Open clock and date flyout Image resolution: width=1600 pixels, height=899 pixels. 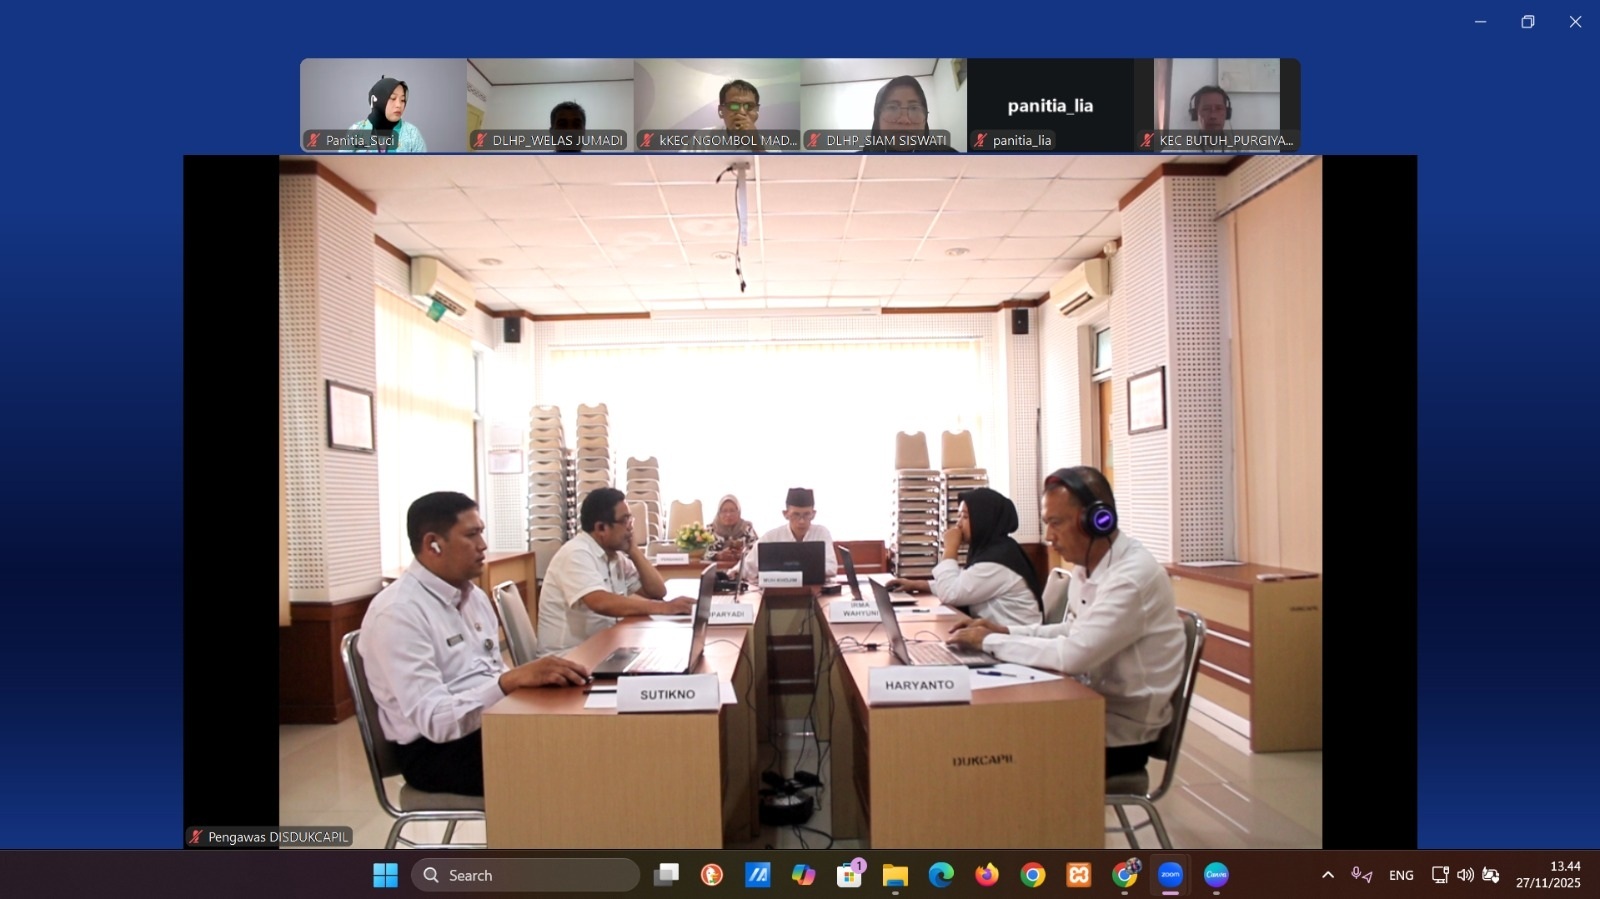click(1548, 875)
